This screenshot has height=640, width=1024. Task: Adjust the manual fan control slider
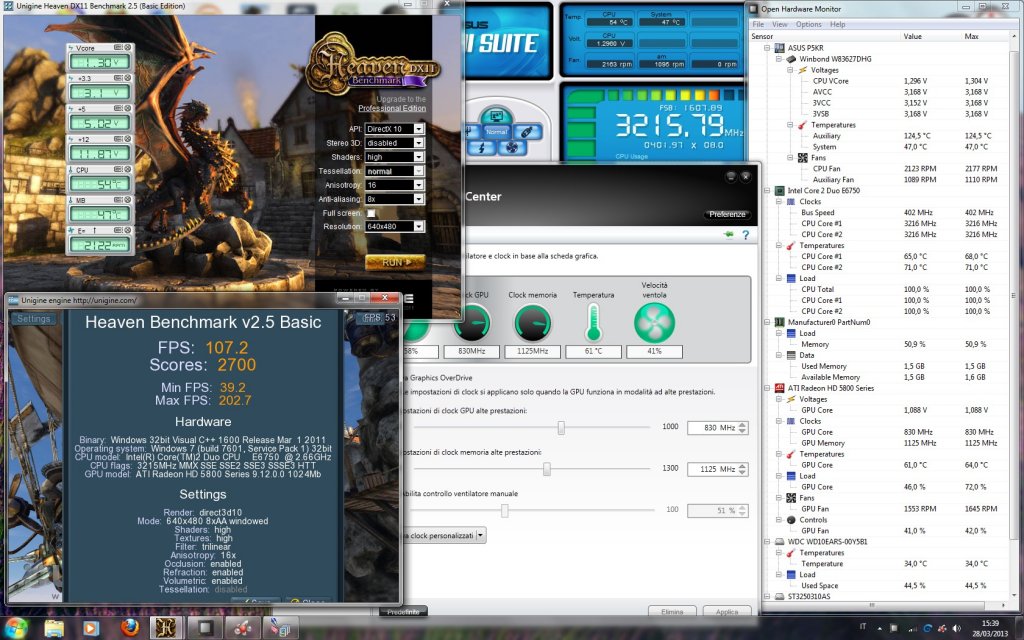tap(504, 511)
